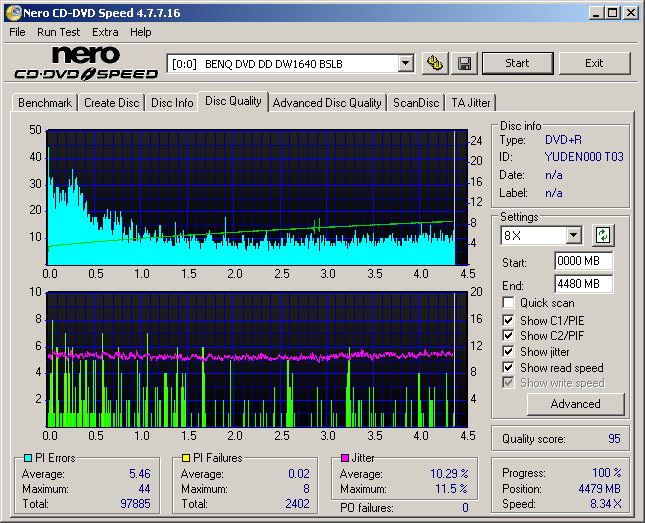Minimize the Nero CD-DVD Speed window
645x523 pixels.
[x=596, y=13]
